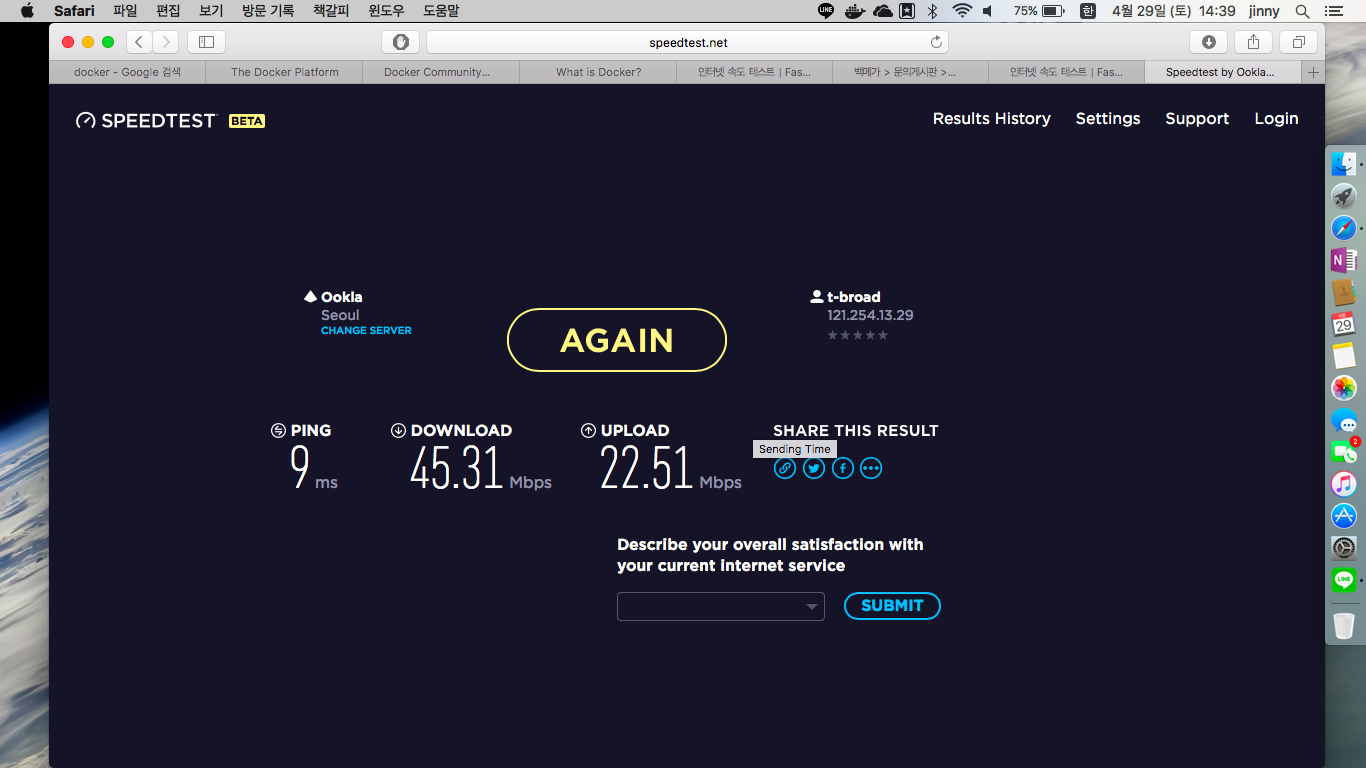Open the 책갈피 bookmarks menu
This screenshot has width=1366, height=768.
click(331, 11)
